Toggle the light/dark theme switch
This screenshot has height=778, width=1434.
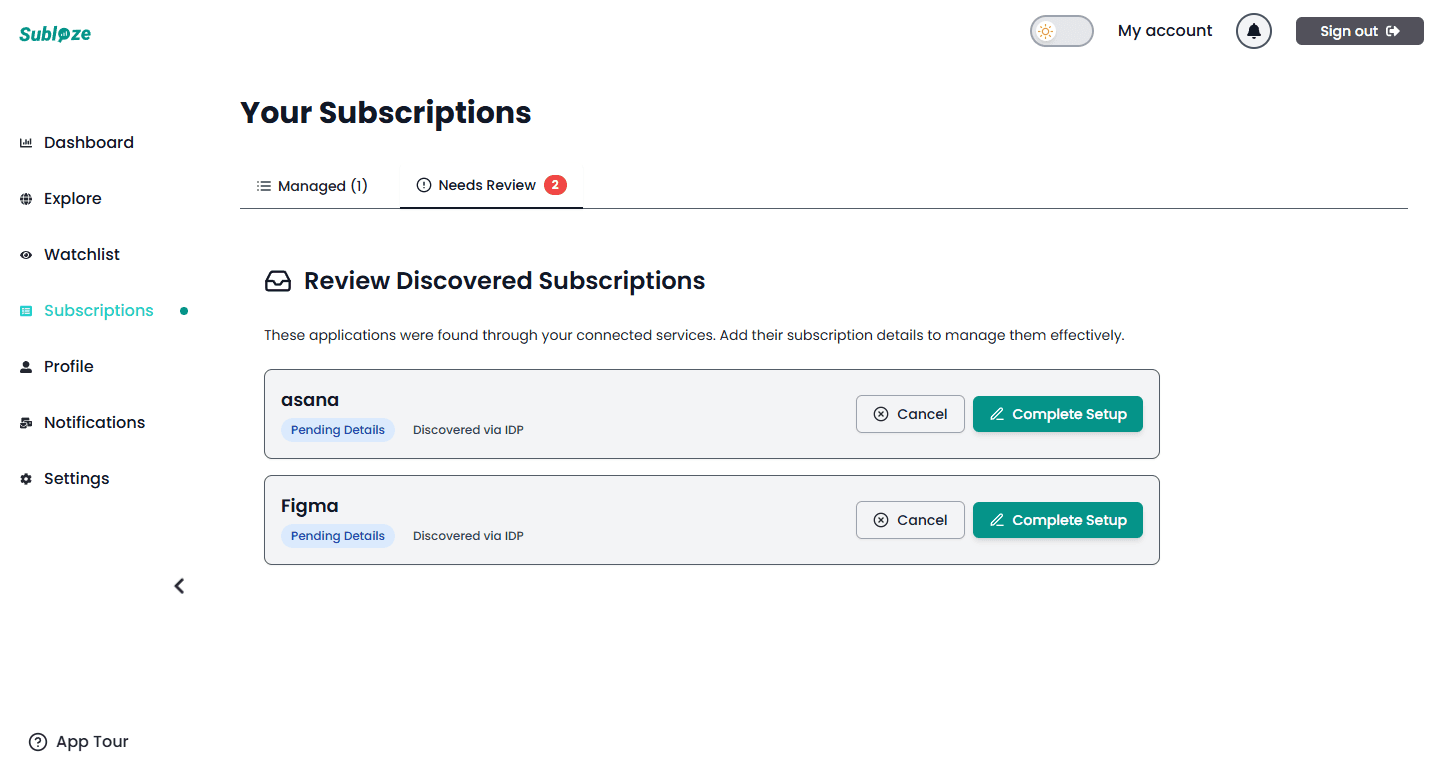pyautogui.click(x=1061, y=31)
